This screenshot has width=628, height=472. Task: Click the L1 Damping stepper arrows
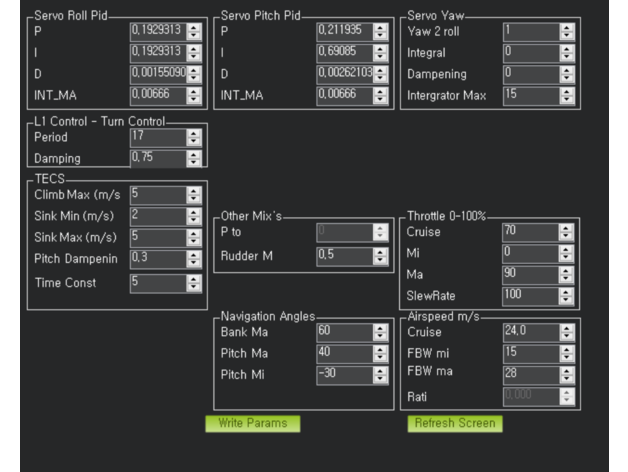[x=194, y=158]
